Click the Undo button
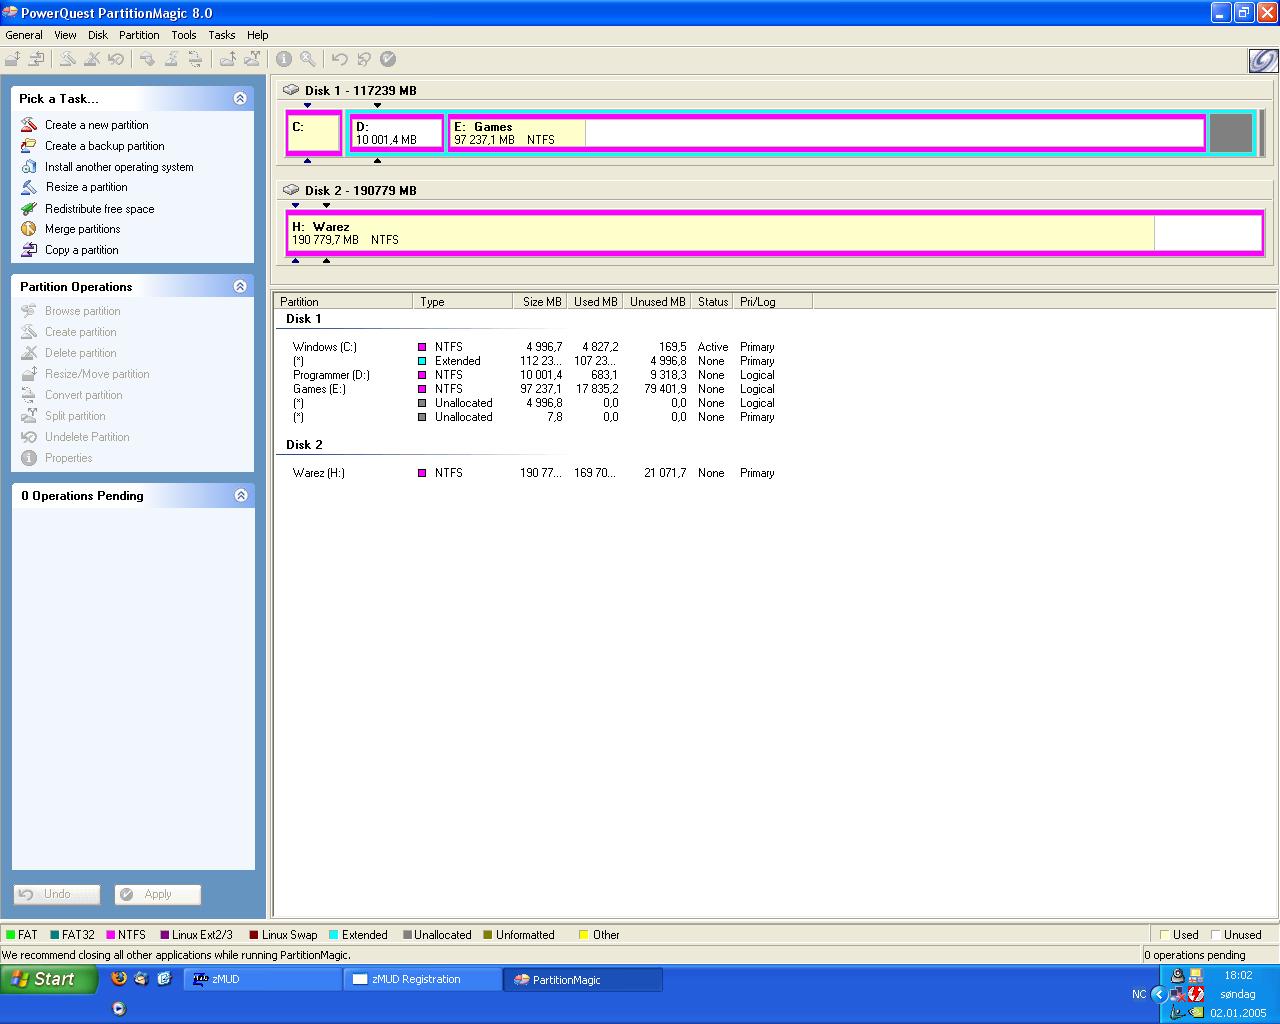 point(57,894)
